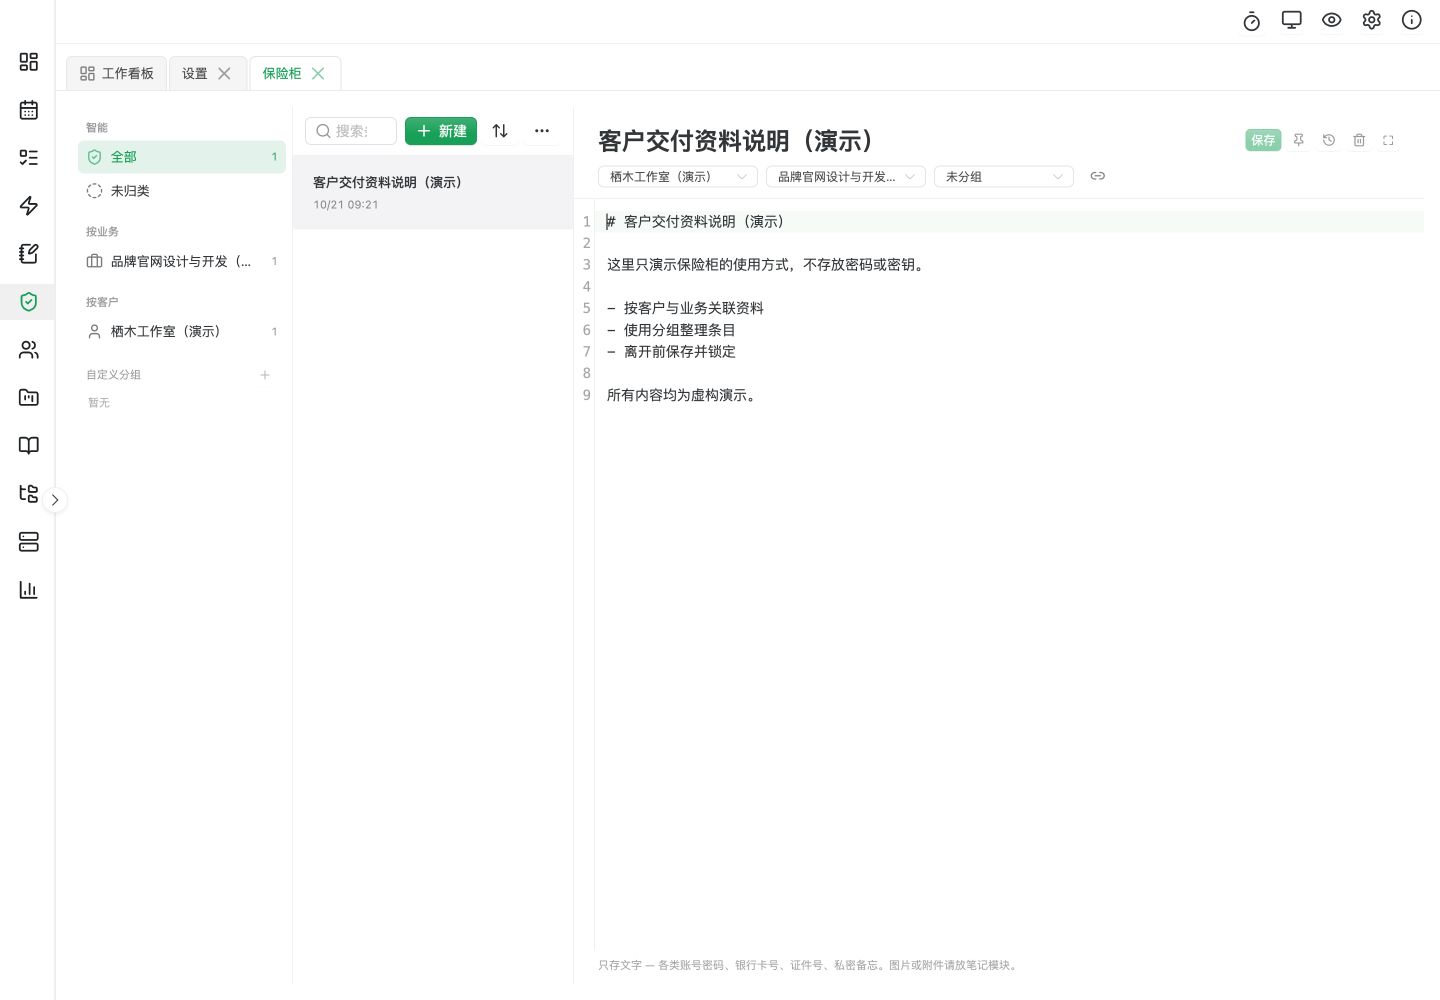
Task: Open the more options ellipsis menu
Action: tap(542, 131)
